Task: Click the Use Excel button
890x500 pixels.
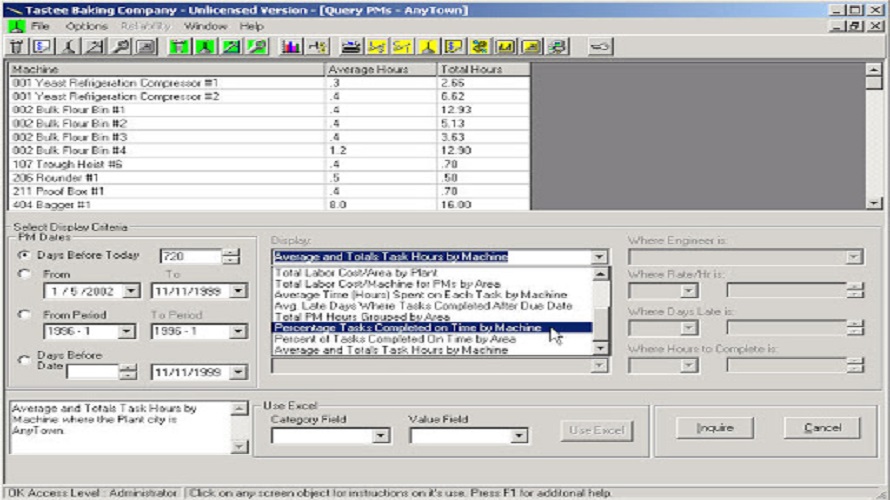Action: pos(597,430)
